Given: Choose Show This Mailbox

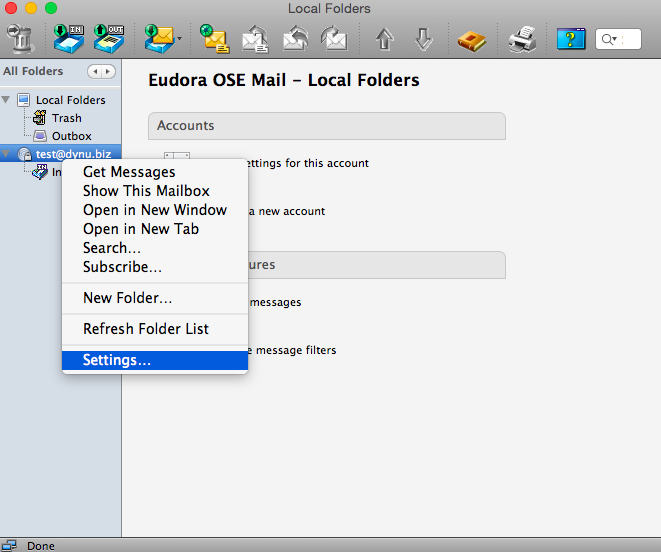Looking at the screenshot, I should tap(155, 191).
